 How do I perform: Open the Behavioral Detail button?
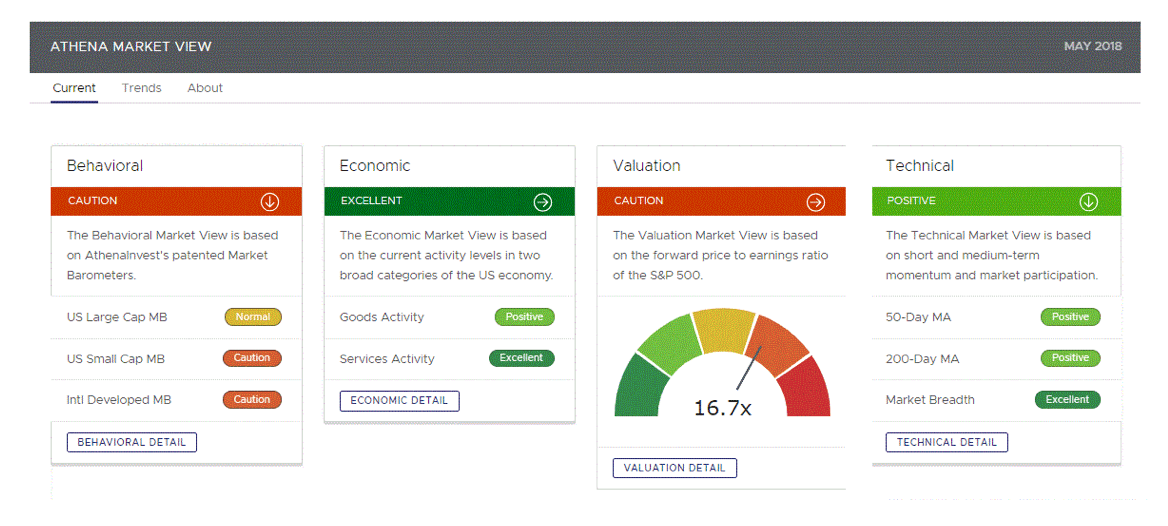(x=132, y=442)
